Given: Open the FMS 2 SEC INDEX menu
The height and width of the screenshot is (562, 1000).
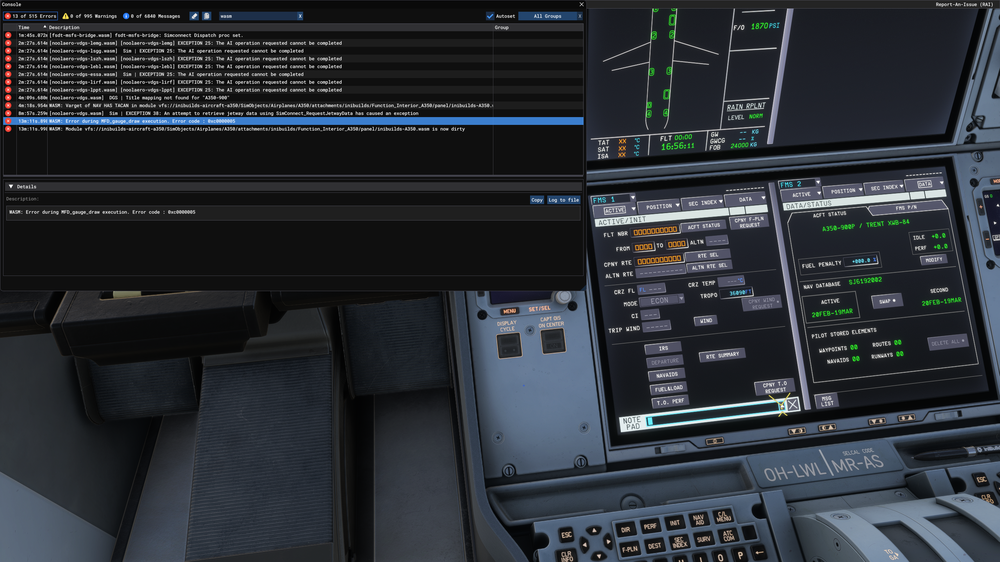Looking at the screenshot, I should pyautogui.click(x=884, y=189).
